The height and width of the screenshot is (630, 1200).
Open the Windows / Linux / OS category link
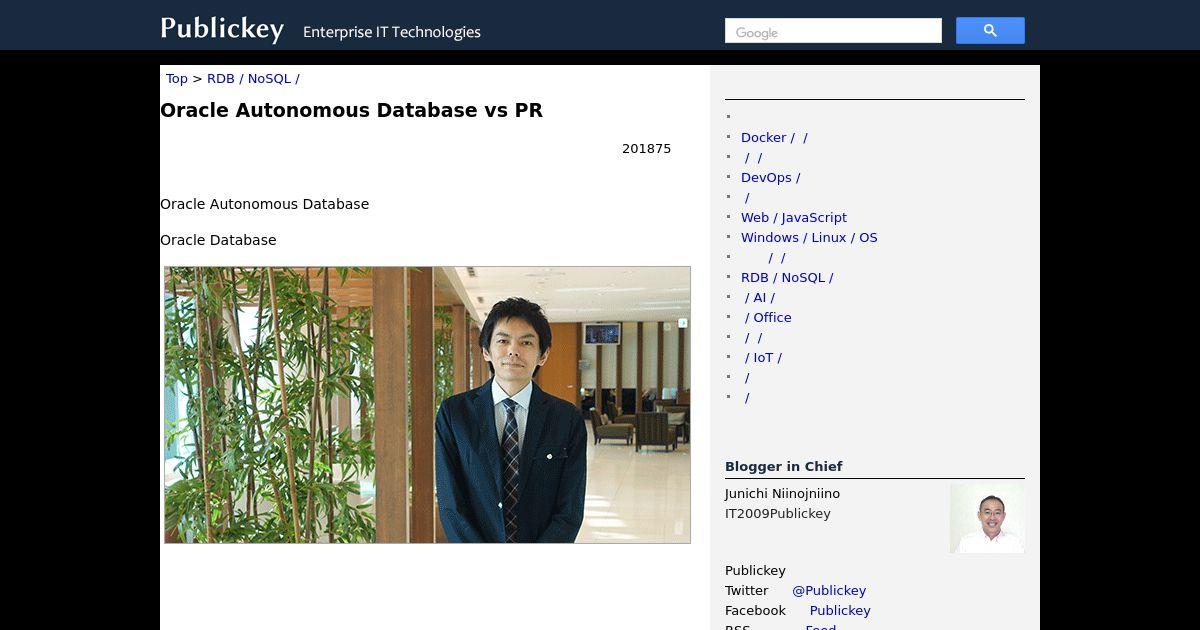point(809,238)
